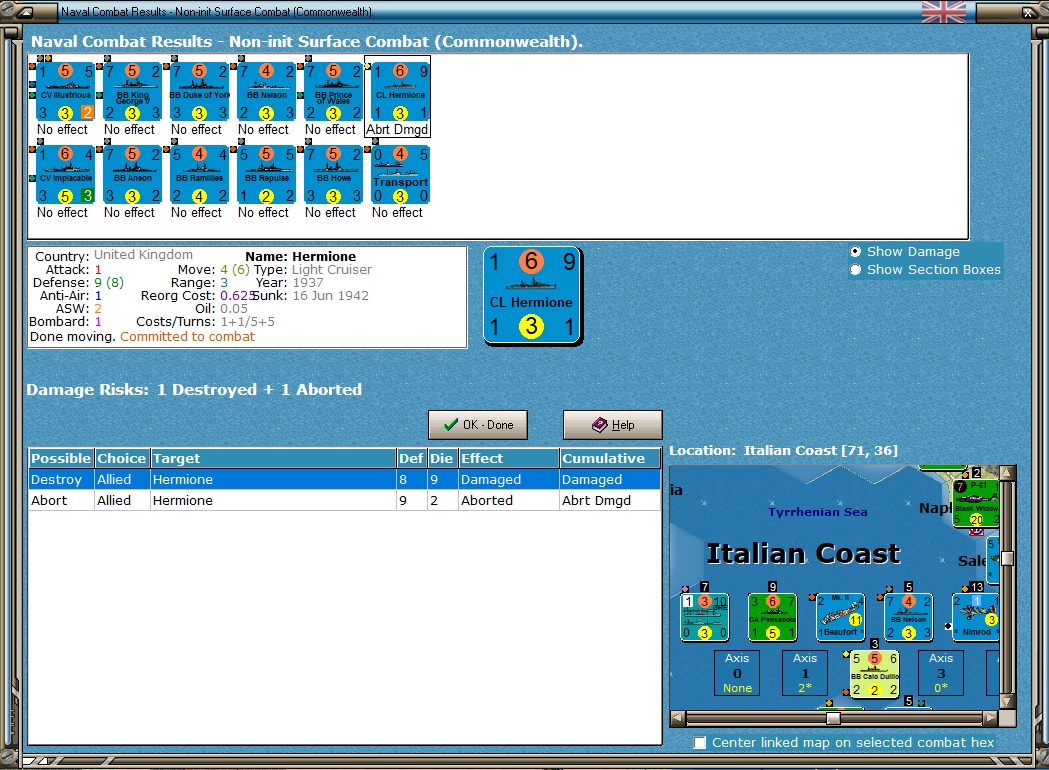
Task: Select the Destroy row for Hermione
Action: 345,479
